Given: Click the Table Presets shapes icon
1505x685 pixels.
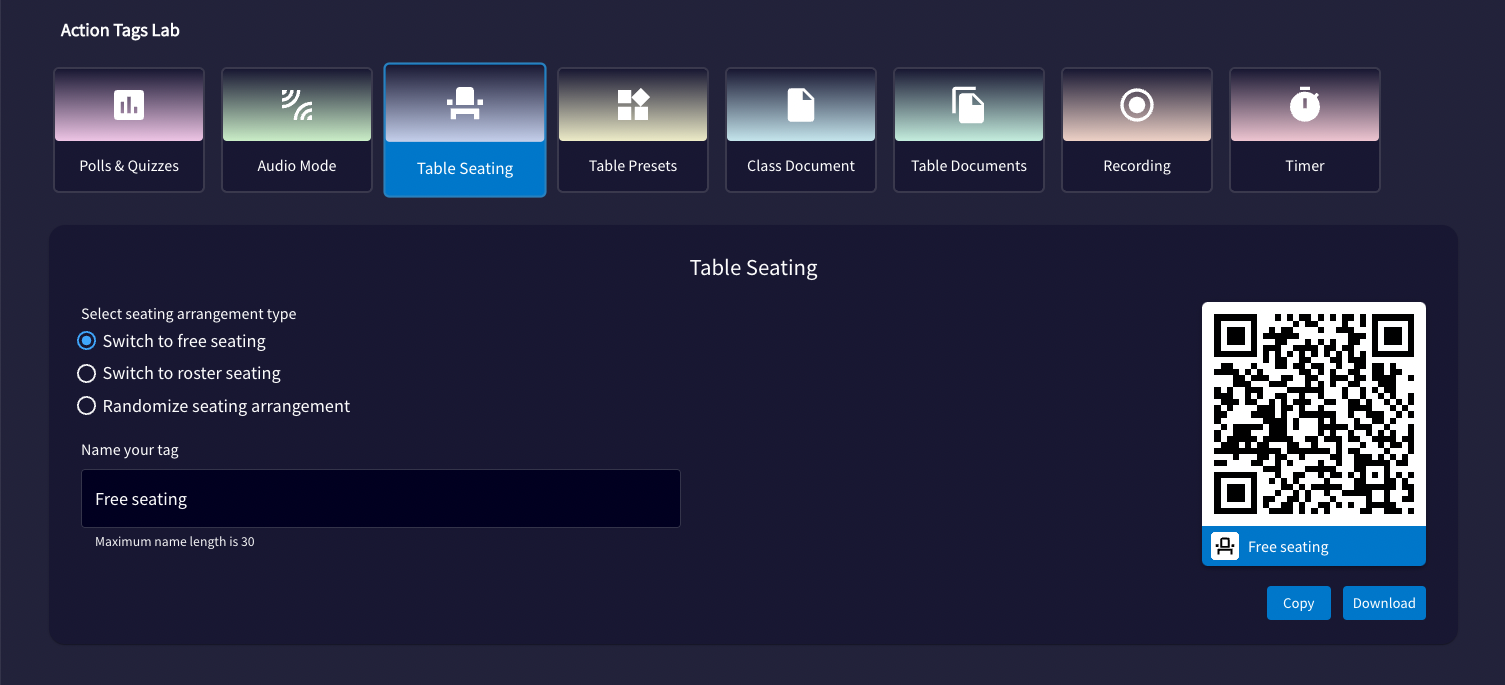Looking at the screenshot, I should (x=633, y=104).
